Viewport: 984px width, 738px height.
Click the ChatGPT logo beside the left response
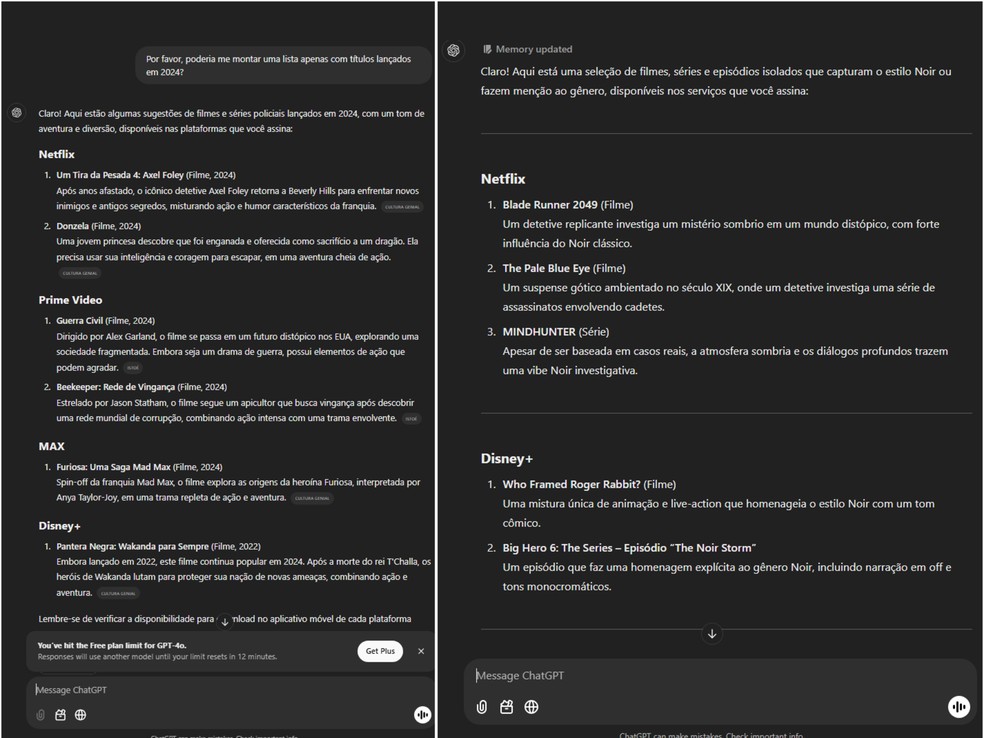(x=16, y=113)
